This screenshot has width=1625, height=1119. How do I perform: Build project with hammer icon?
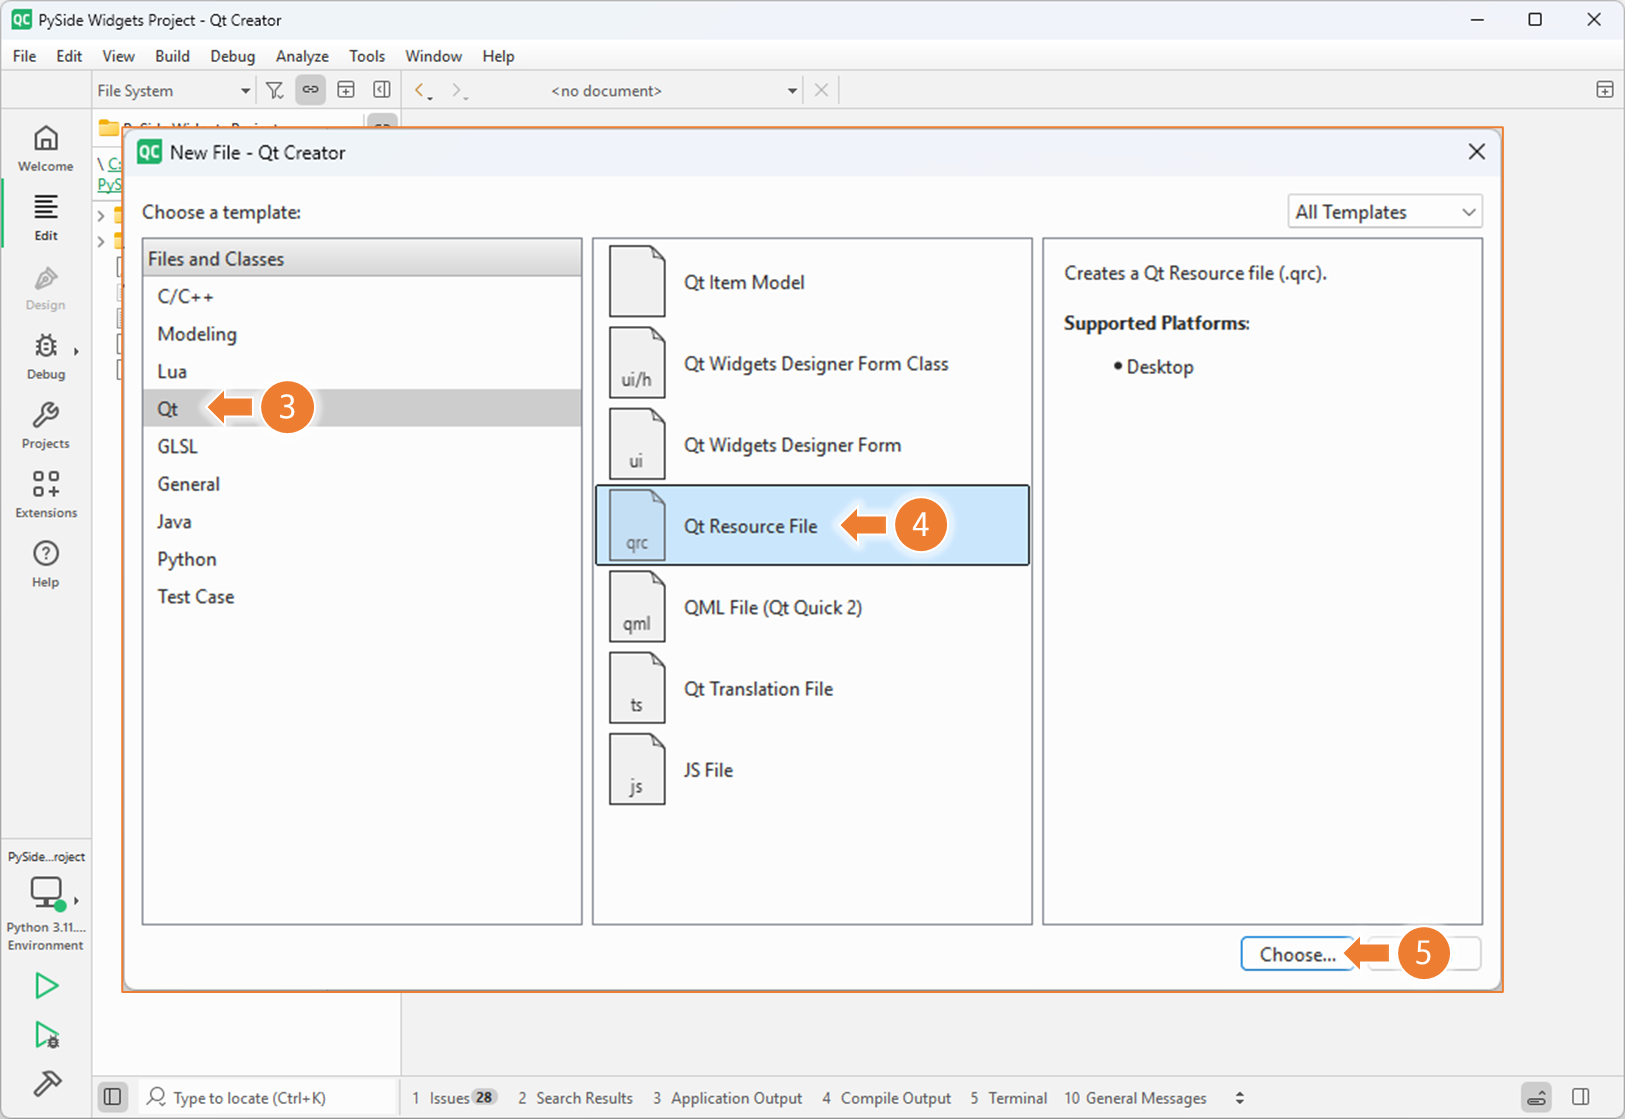point(46,1083)
